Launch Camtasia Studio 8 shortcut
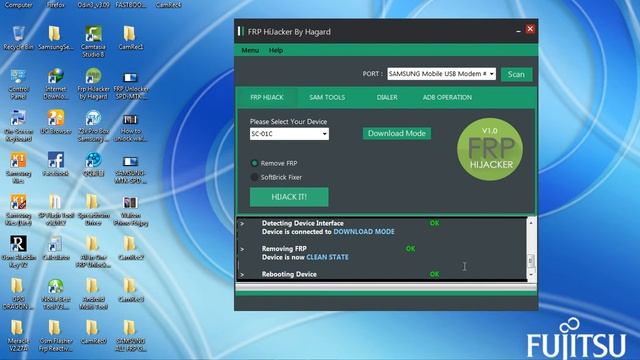Image resolution: width=640 pixels, height=360 pixels. point(93,41)
